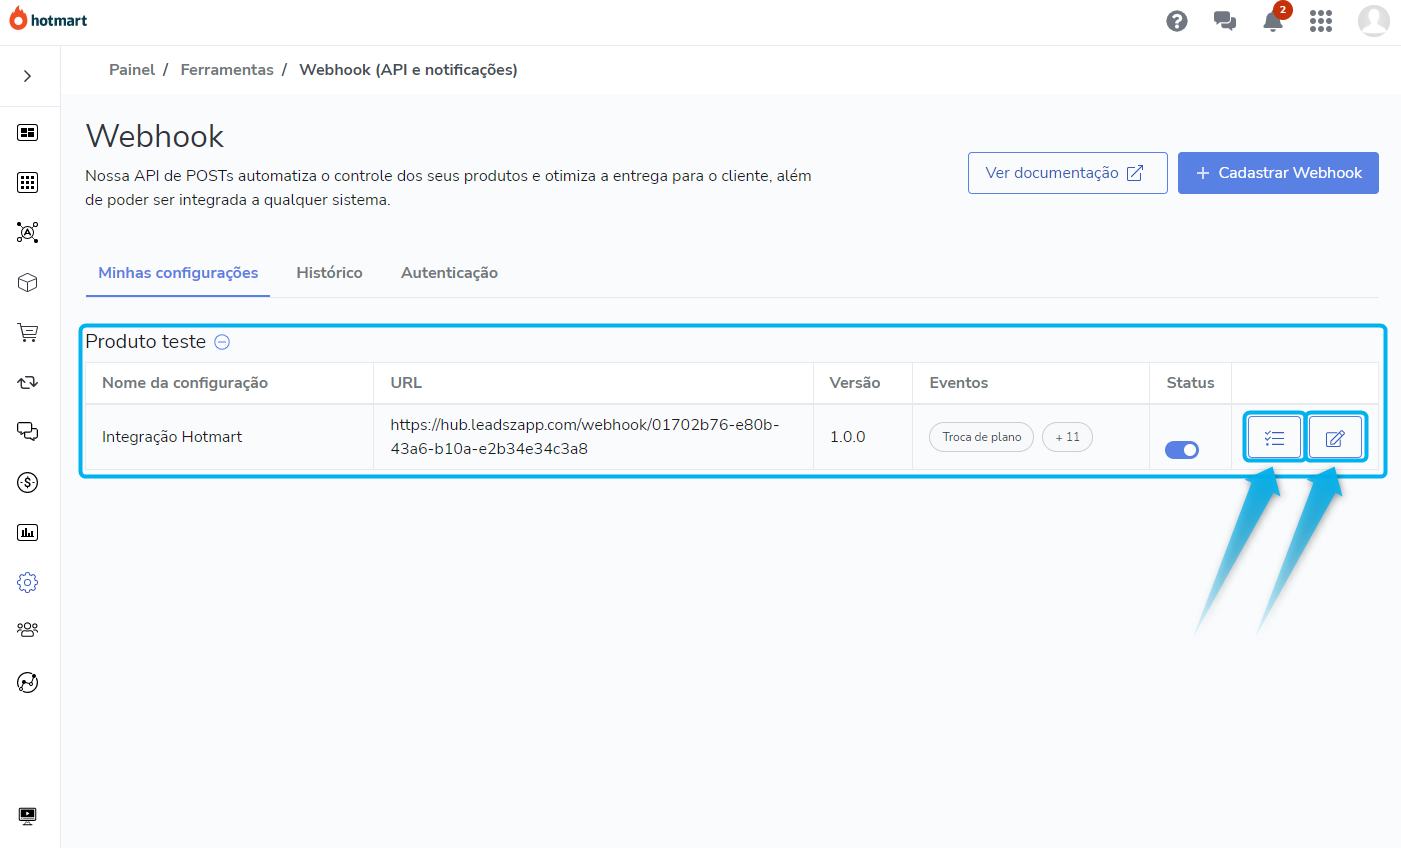Open the app grid icon in top bar
Viewport: 1401px width, 848px height.
pyautogui.click(x=1321, y=20)
